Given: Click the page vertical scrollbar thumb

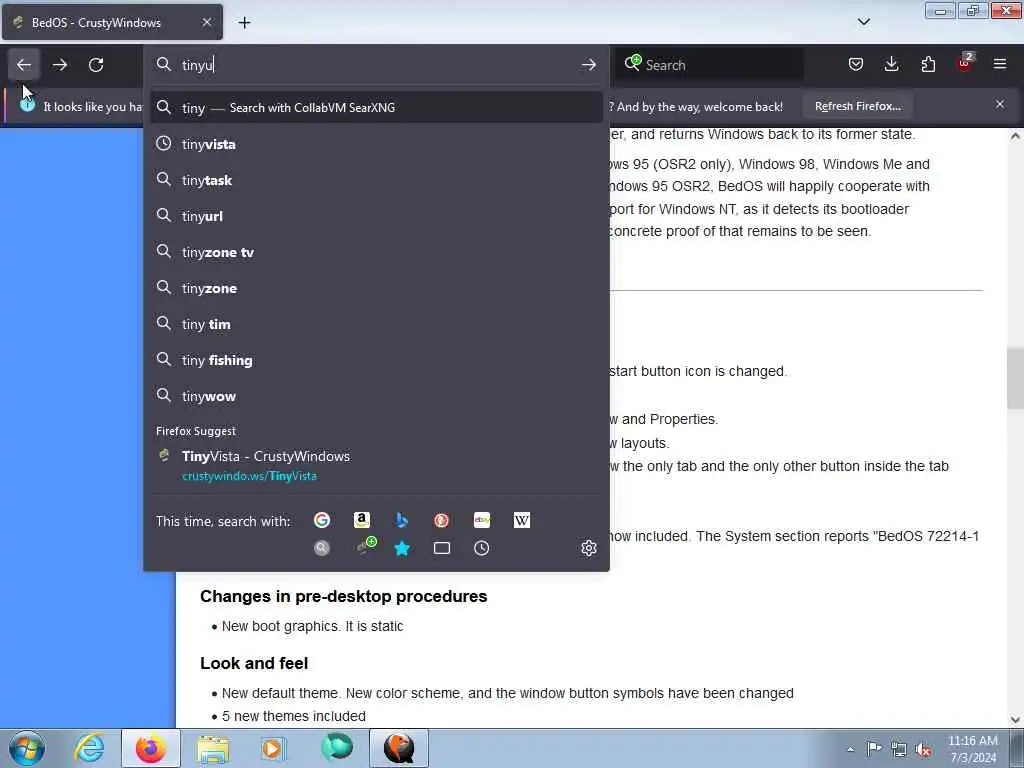Looking at the screenshot, I should point(1015,379).
